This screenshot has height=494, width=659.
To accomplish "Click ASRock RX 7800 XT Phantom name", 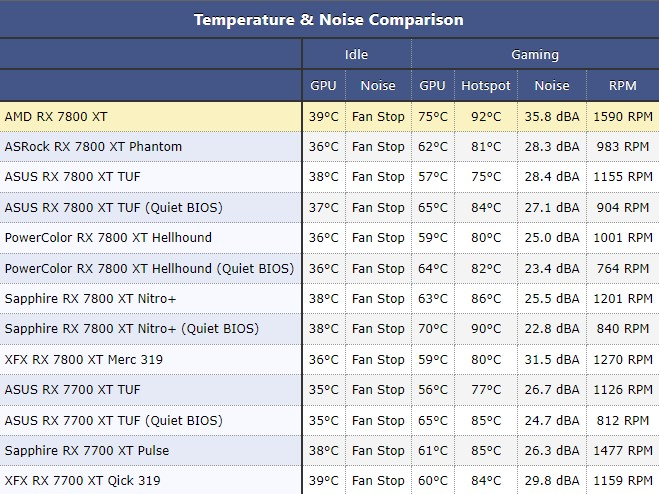I will pyautogui.click(x=93, y=146).
